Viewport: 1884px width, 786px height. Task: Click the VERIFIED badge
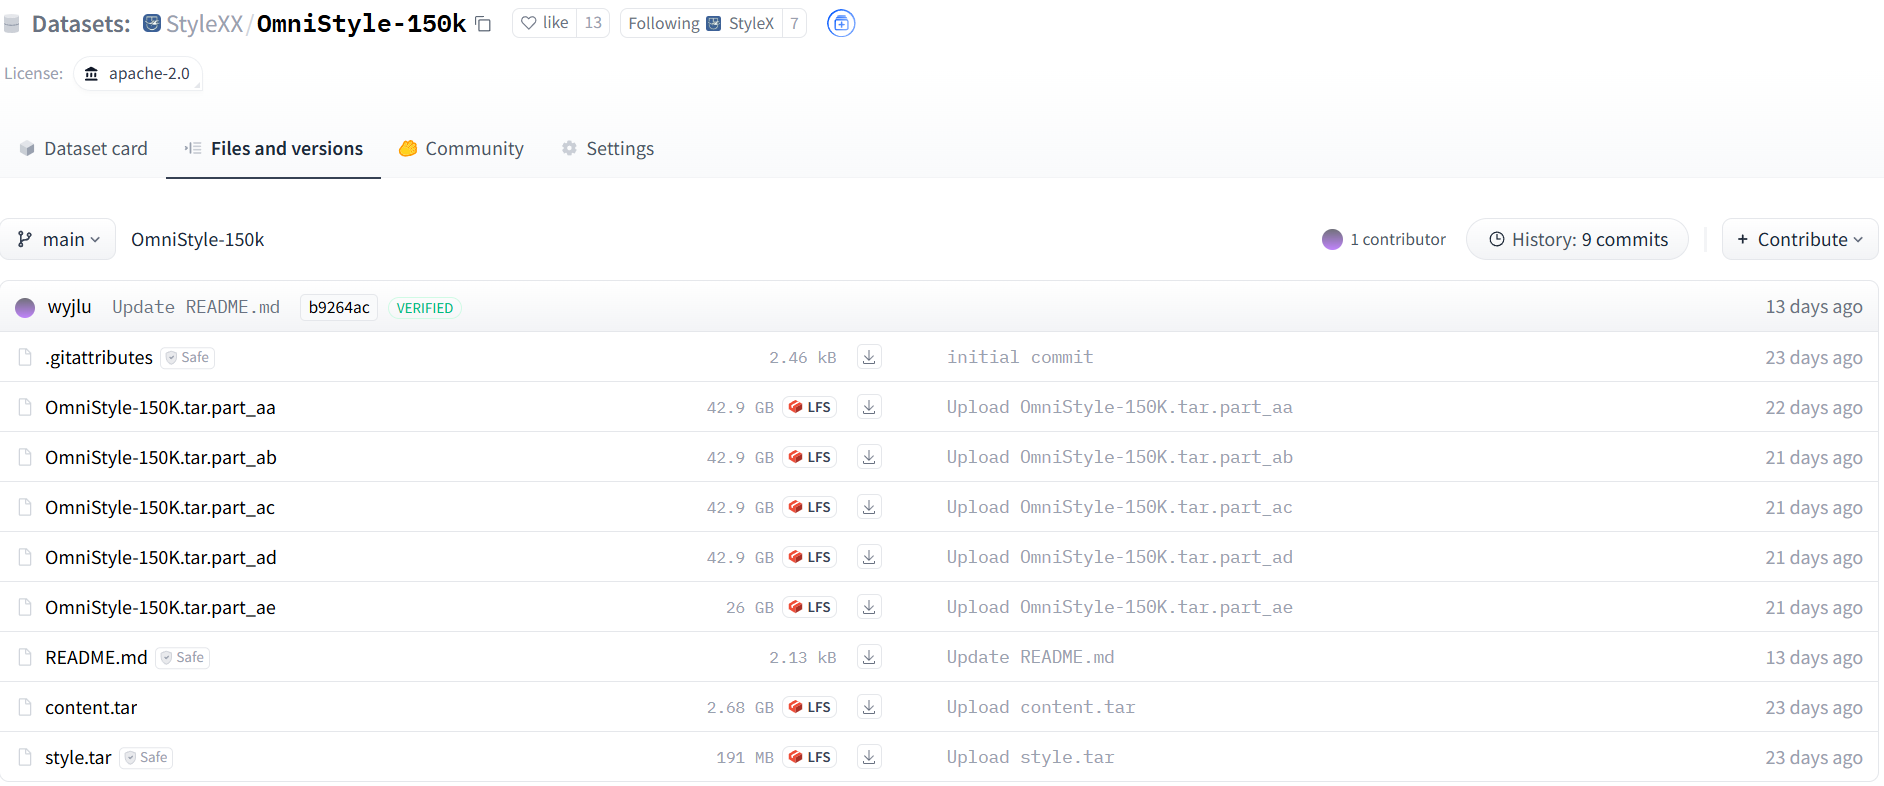coord(424,308)
